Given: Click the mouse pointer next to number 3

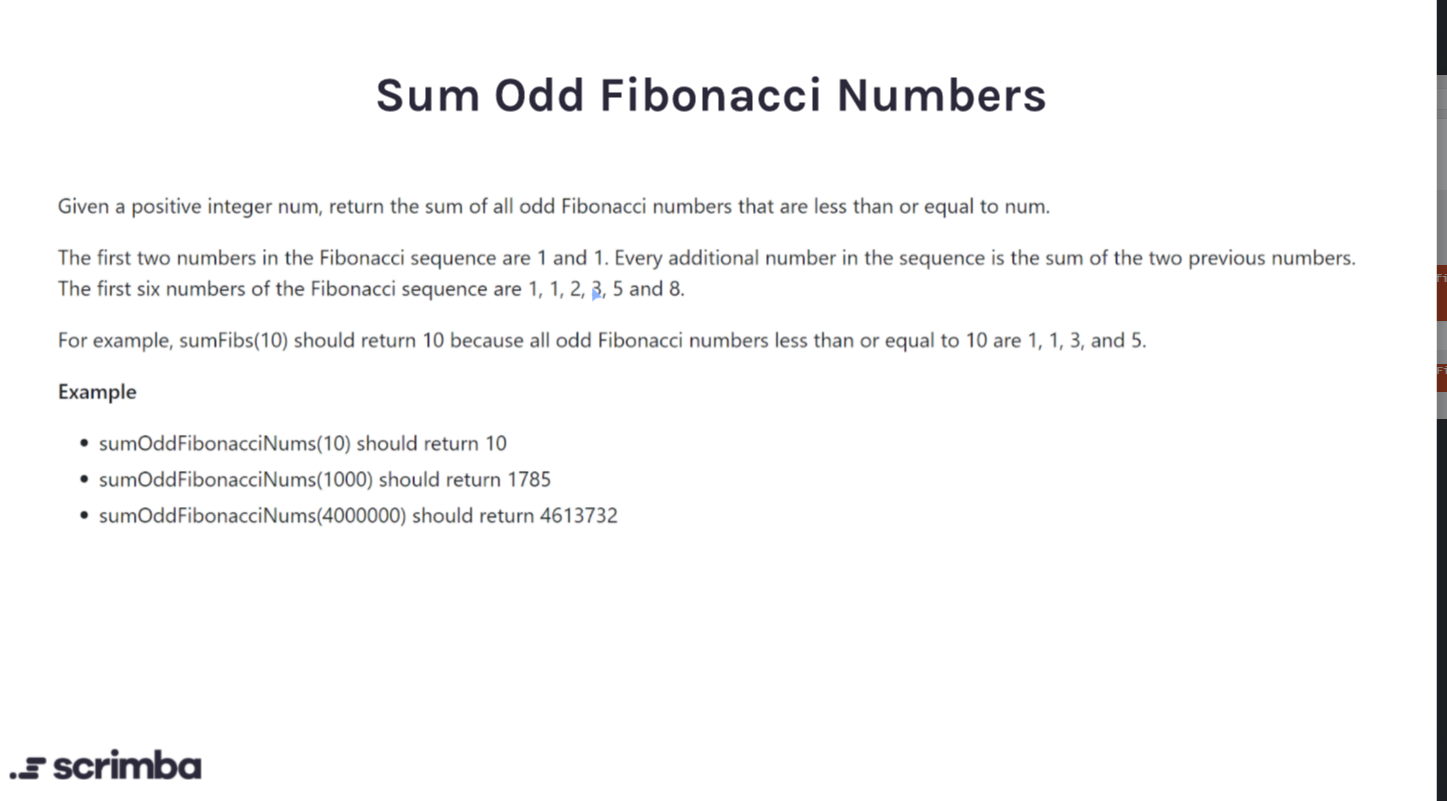Looking at the screenshot, I should [x=597, y=294].
